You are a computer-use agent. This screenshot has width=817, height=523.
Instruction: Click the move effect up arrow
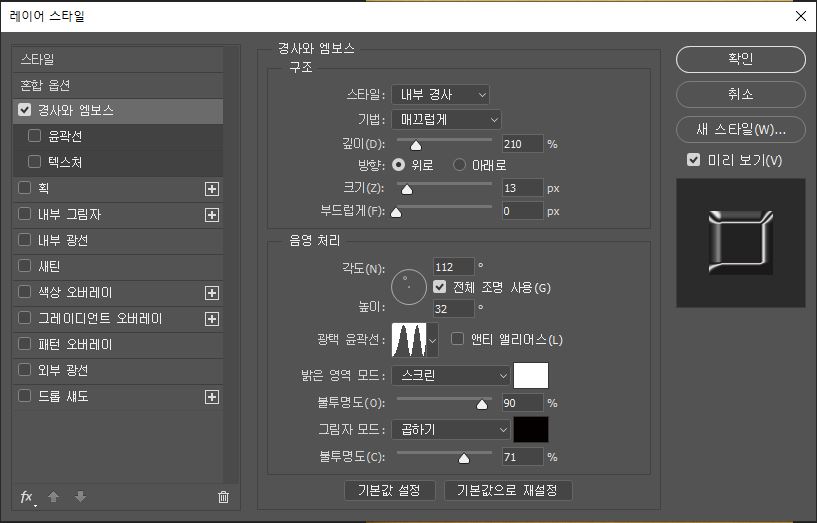point(53,497)
